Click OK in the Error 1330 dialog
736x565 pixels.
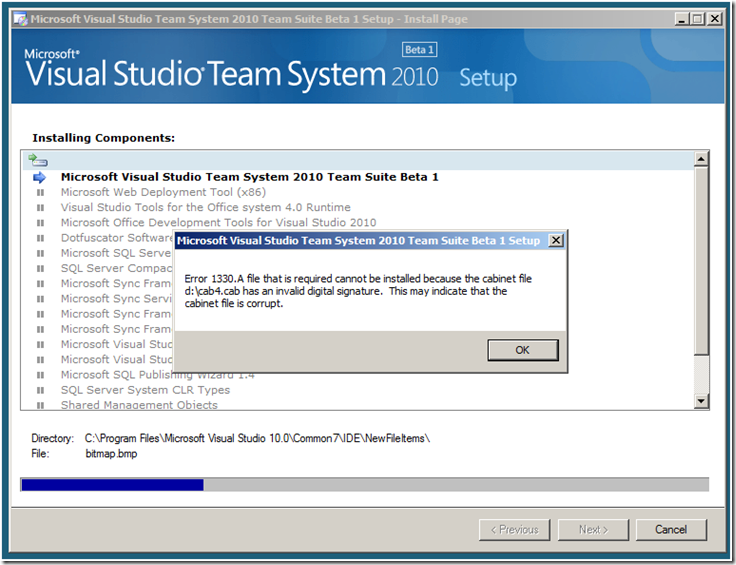(522, 350)
